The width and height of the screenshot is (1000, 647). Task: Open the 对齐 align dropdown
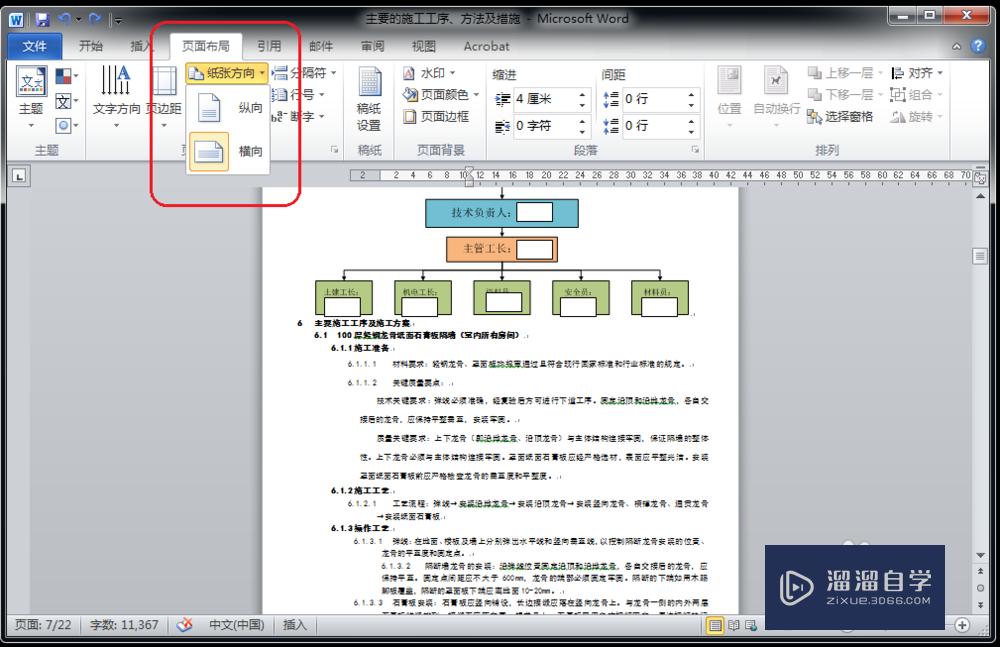click(917, 73)
